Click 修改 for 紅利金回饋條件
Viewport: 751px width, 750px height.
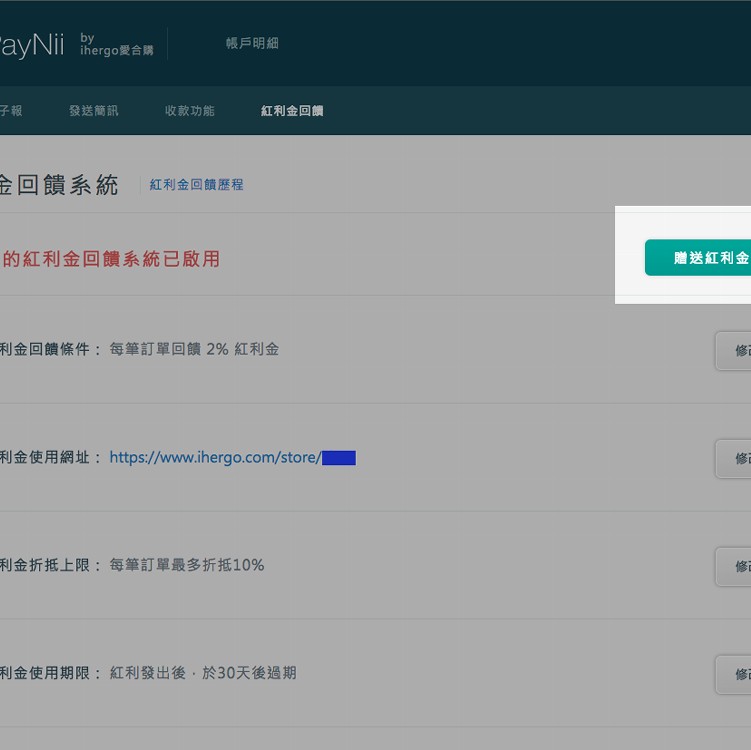(x=734, y=351)
